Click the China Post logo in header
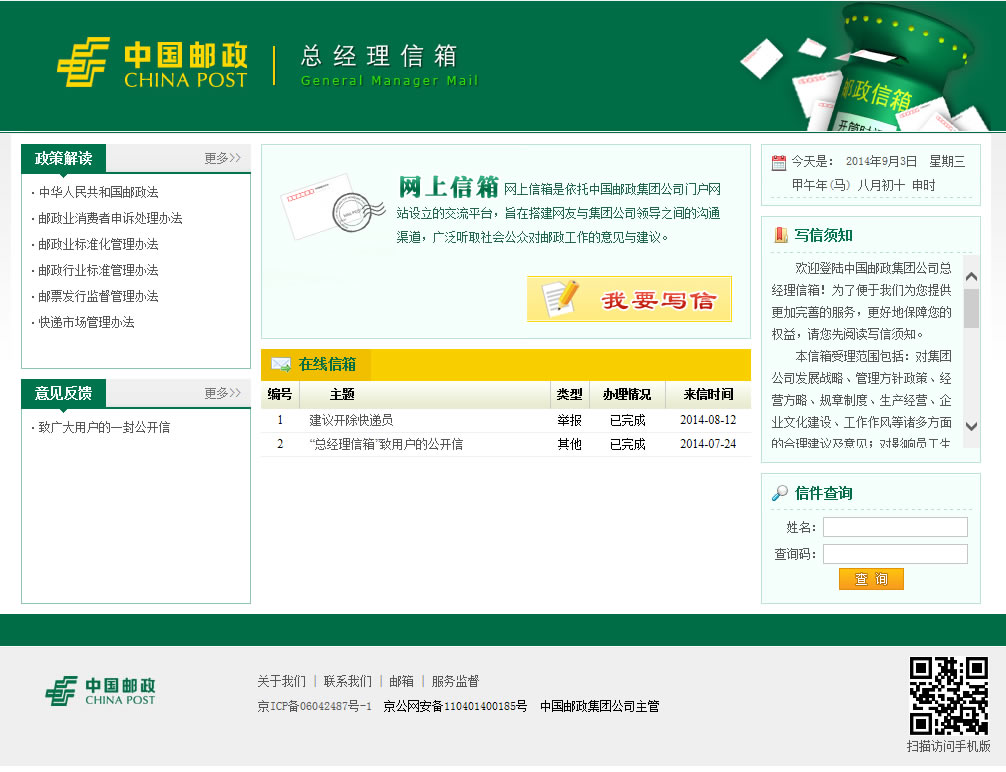This screenshot has height=772, width=1006. pyautogui.click(x=152, y=63)
